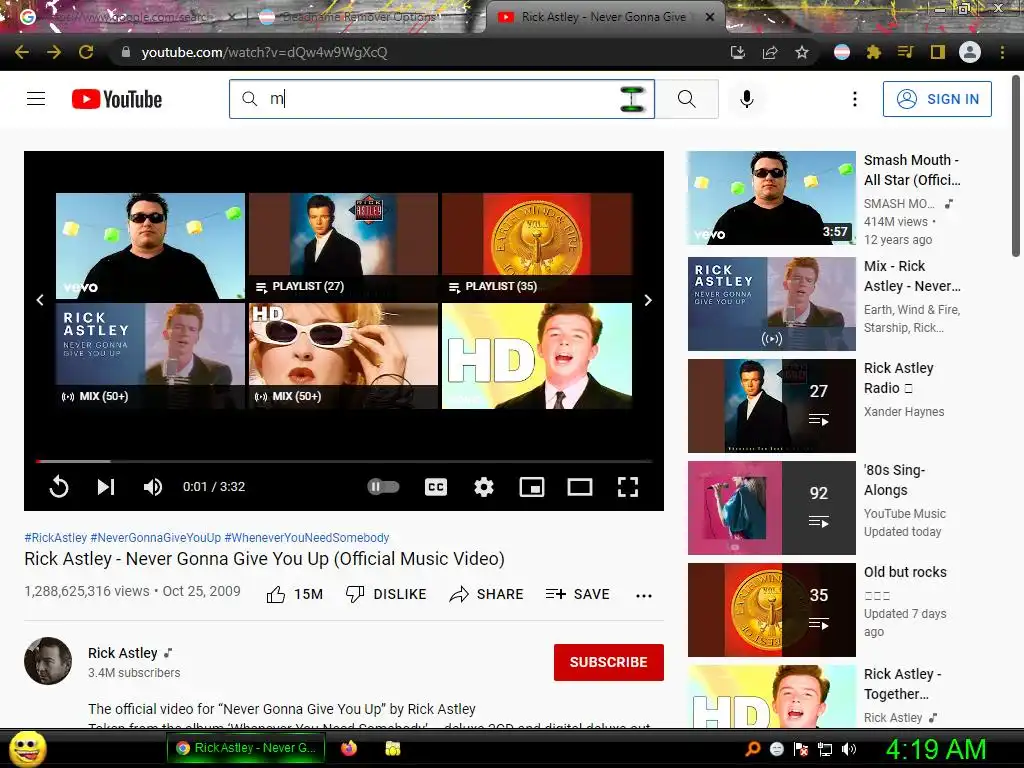Viewport: 1024px width, 768px height.
Task: Bookmark this page with the star
Action: (x=802, y=52)
